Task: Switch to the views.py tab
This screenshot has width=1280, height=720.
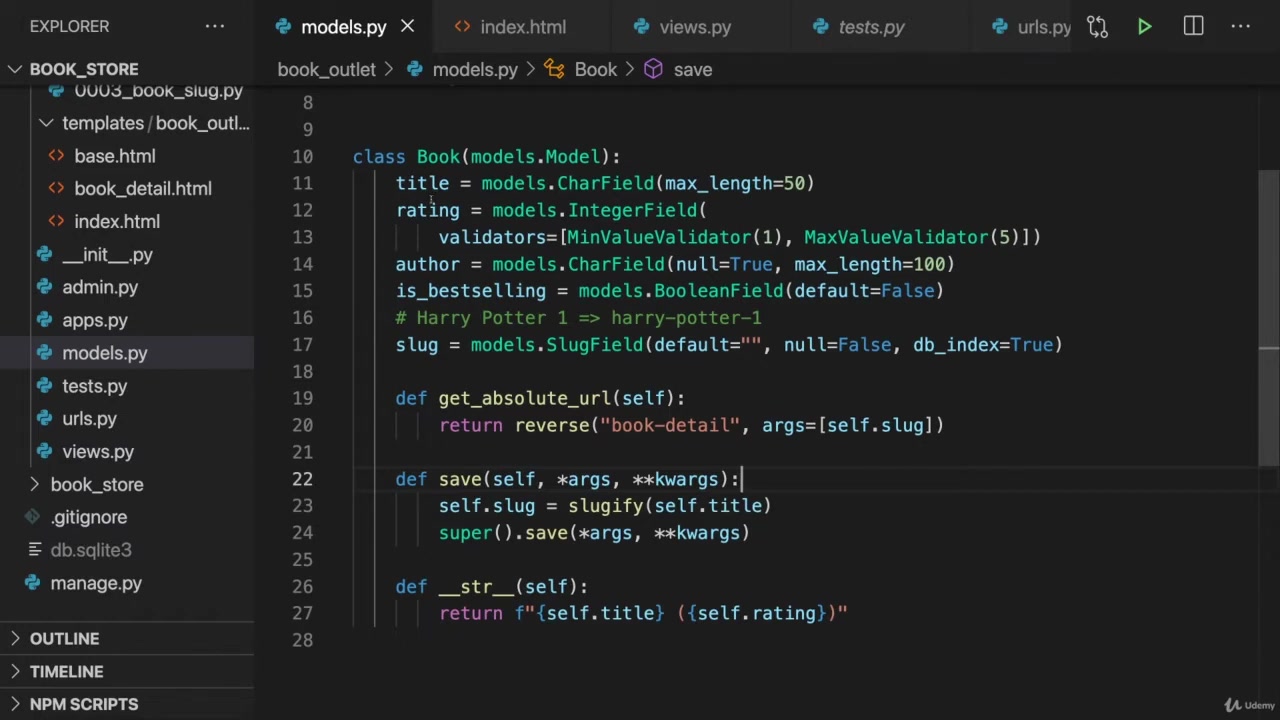Action: click(694, 27)
